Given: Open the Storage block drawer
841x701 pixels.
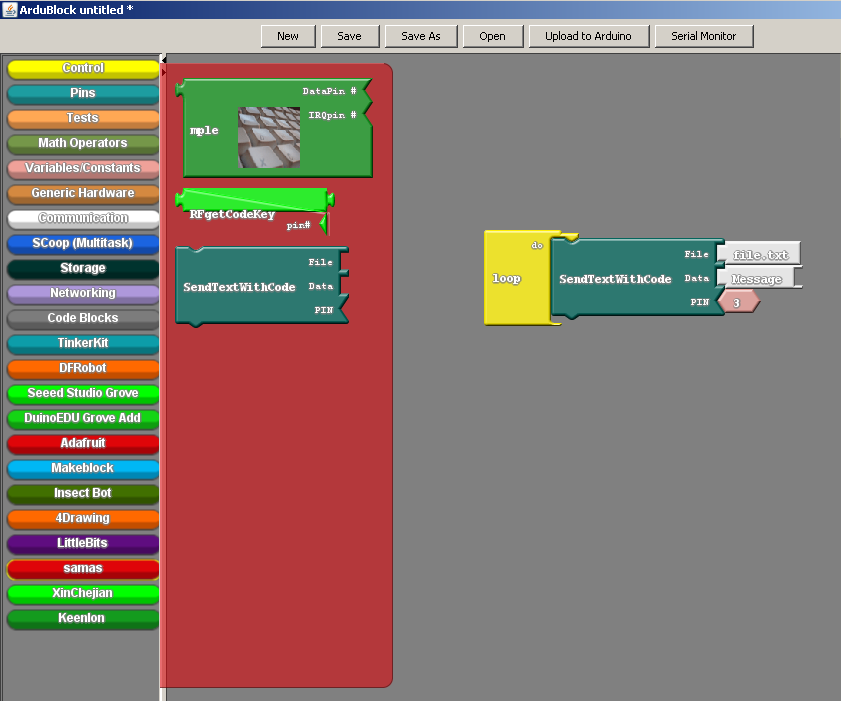Looking at the screenshot, I should tap(83, 269).
